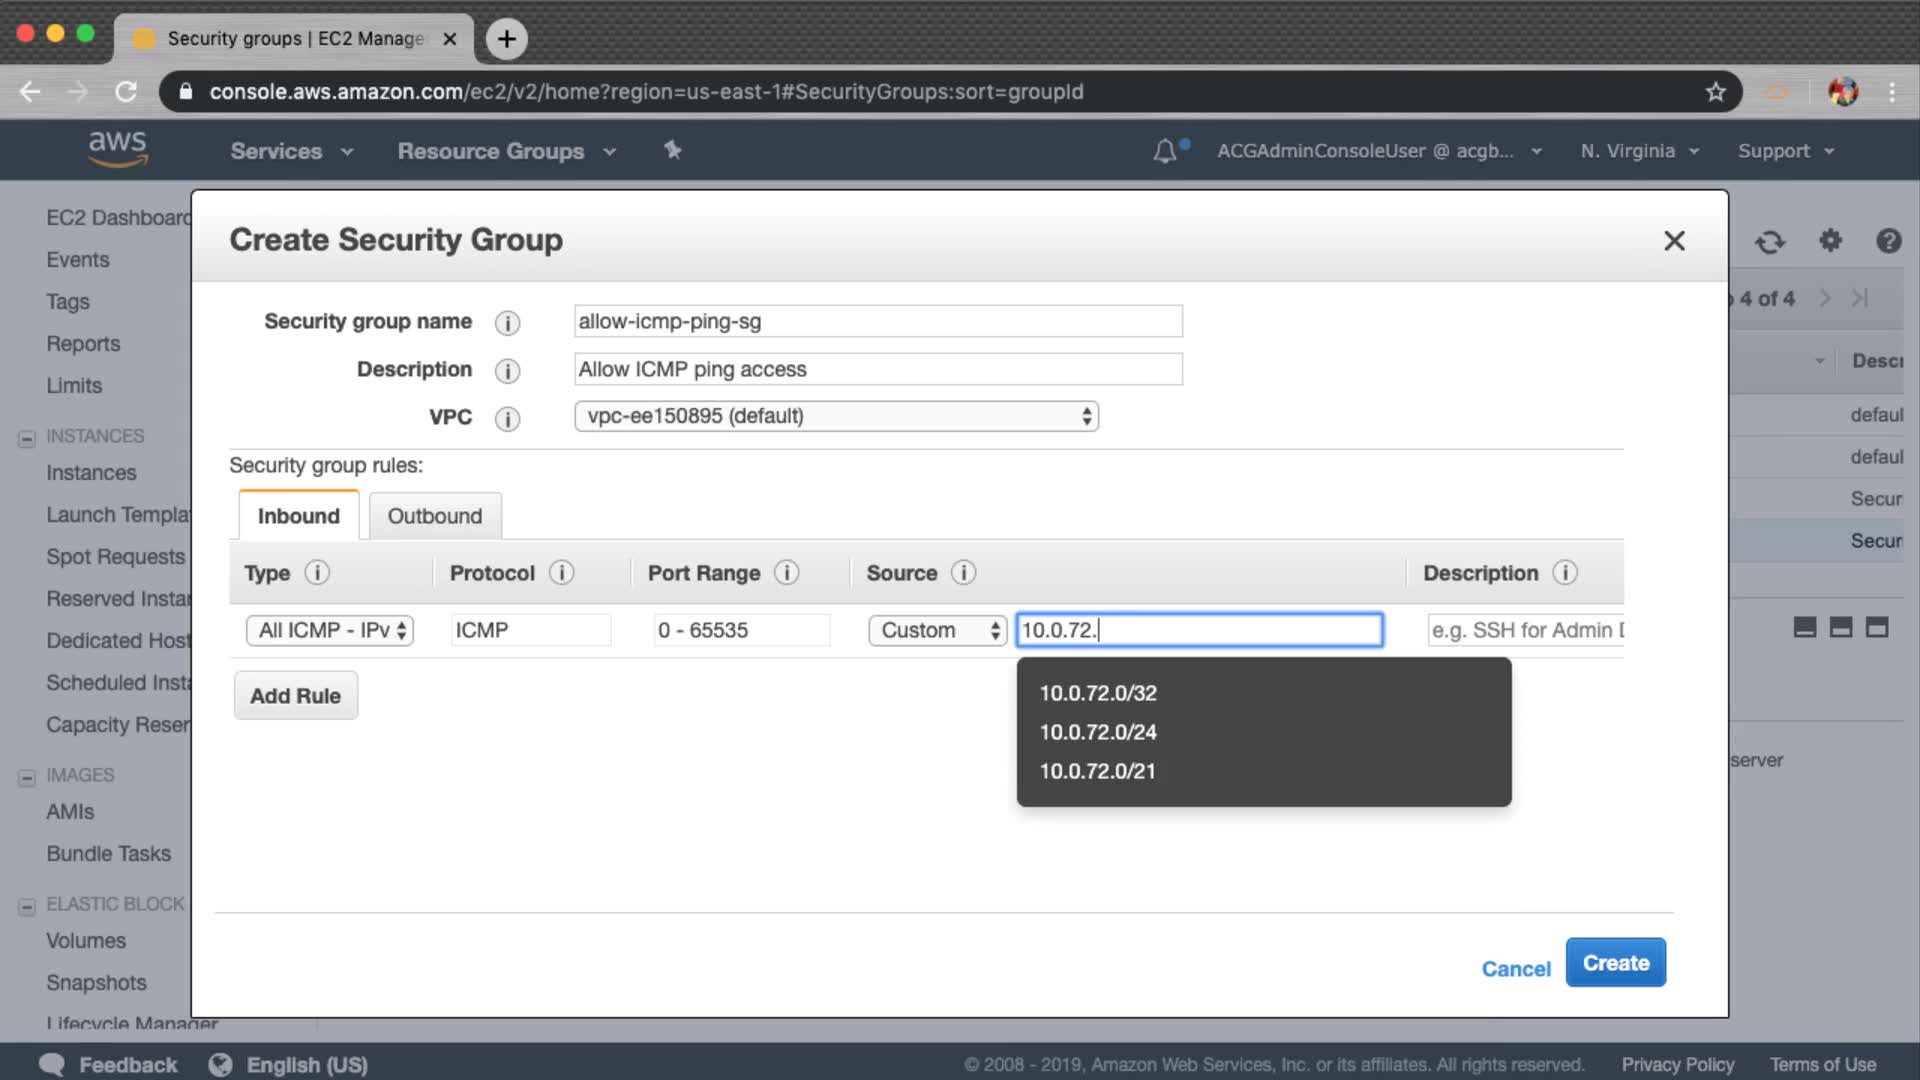Click the Port Range info icon

click(x=787, y=572)
